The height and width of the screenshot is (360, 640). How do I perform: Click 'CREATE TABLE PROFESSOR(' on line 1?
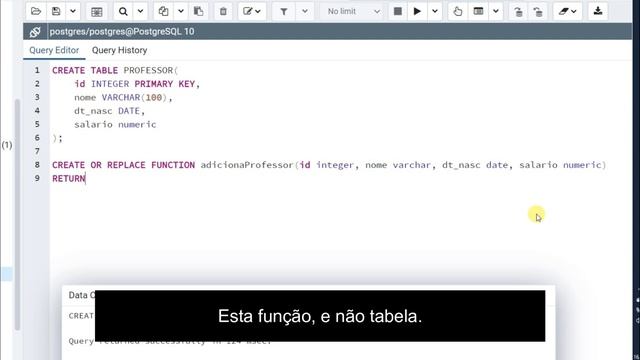(115, 70)
